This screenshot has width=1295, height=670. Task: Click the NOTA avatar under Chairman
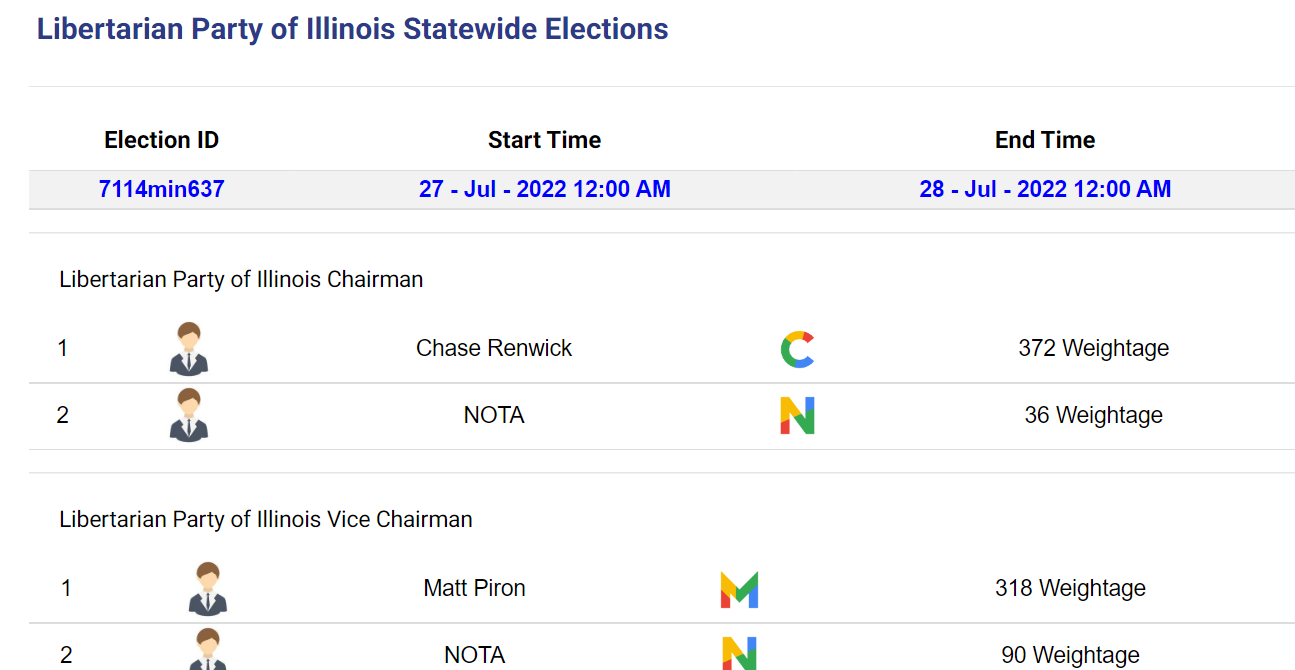tap(189, 415)
